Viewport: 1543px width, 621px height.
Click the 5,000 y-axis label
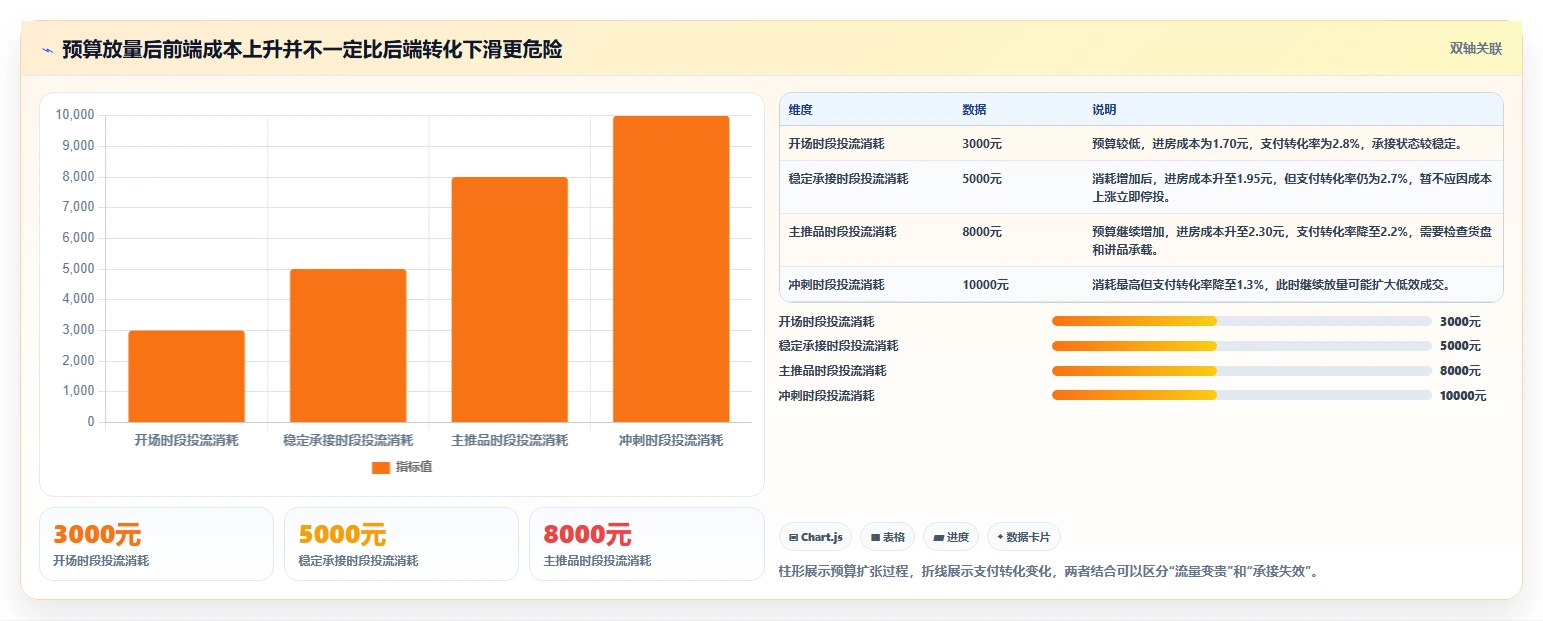click(78, 269)
